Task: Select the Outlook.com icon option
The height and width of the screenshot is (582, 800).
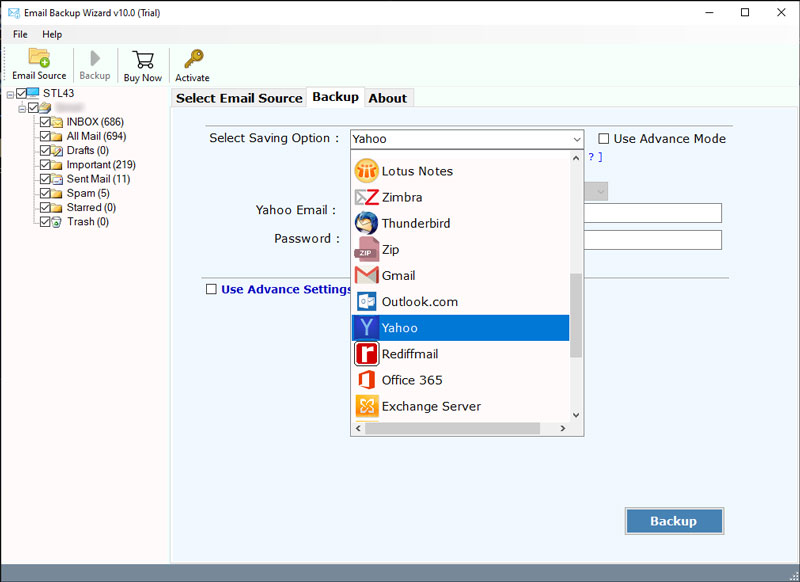Action: click(x=366, y=301)
